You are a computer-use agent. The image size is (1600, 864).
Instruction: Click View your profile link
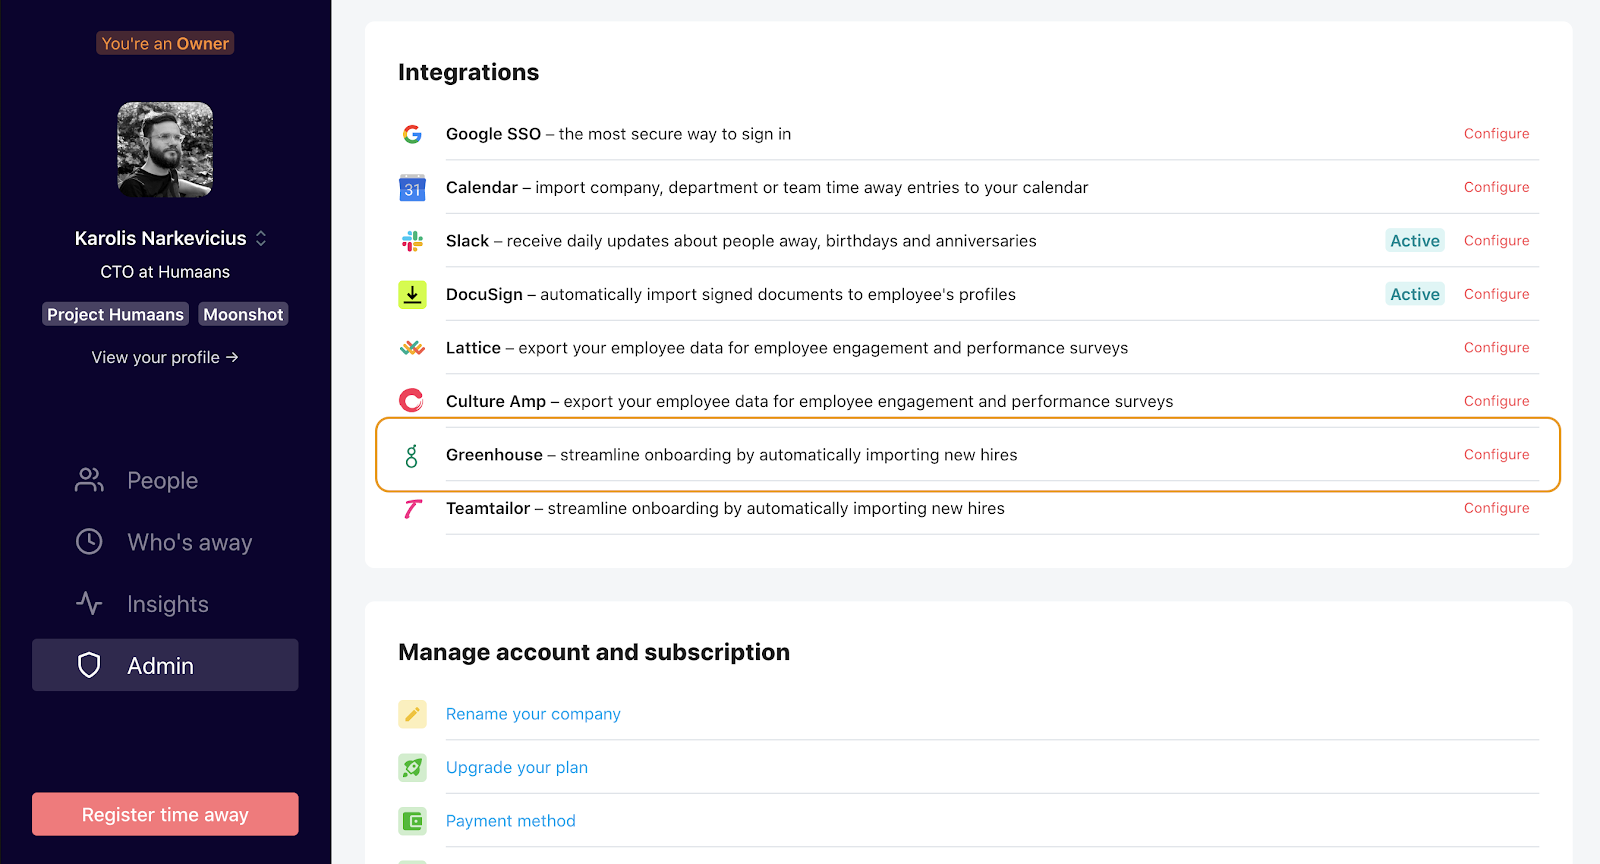coord(165,357)
